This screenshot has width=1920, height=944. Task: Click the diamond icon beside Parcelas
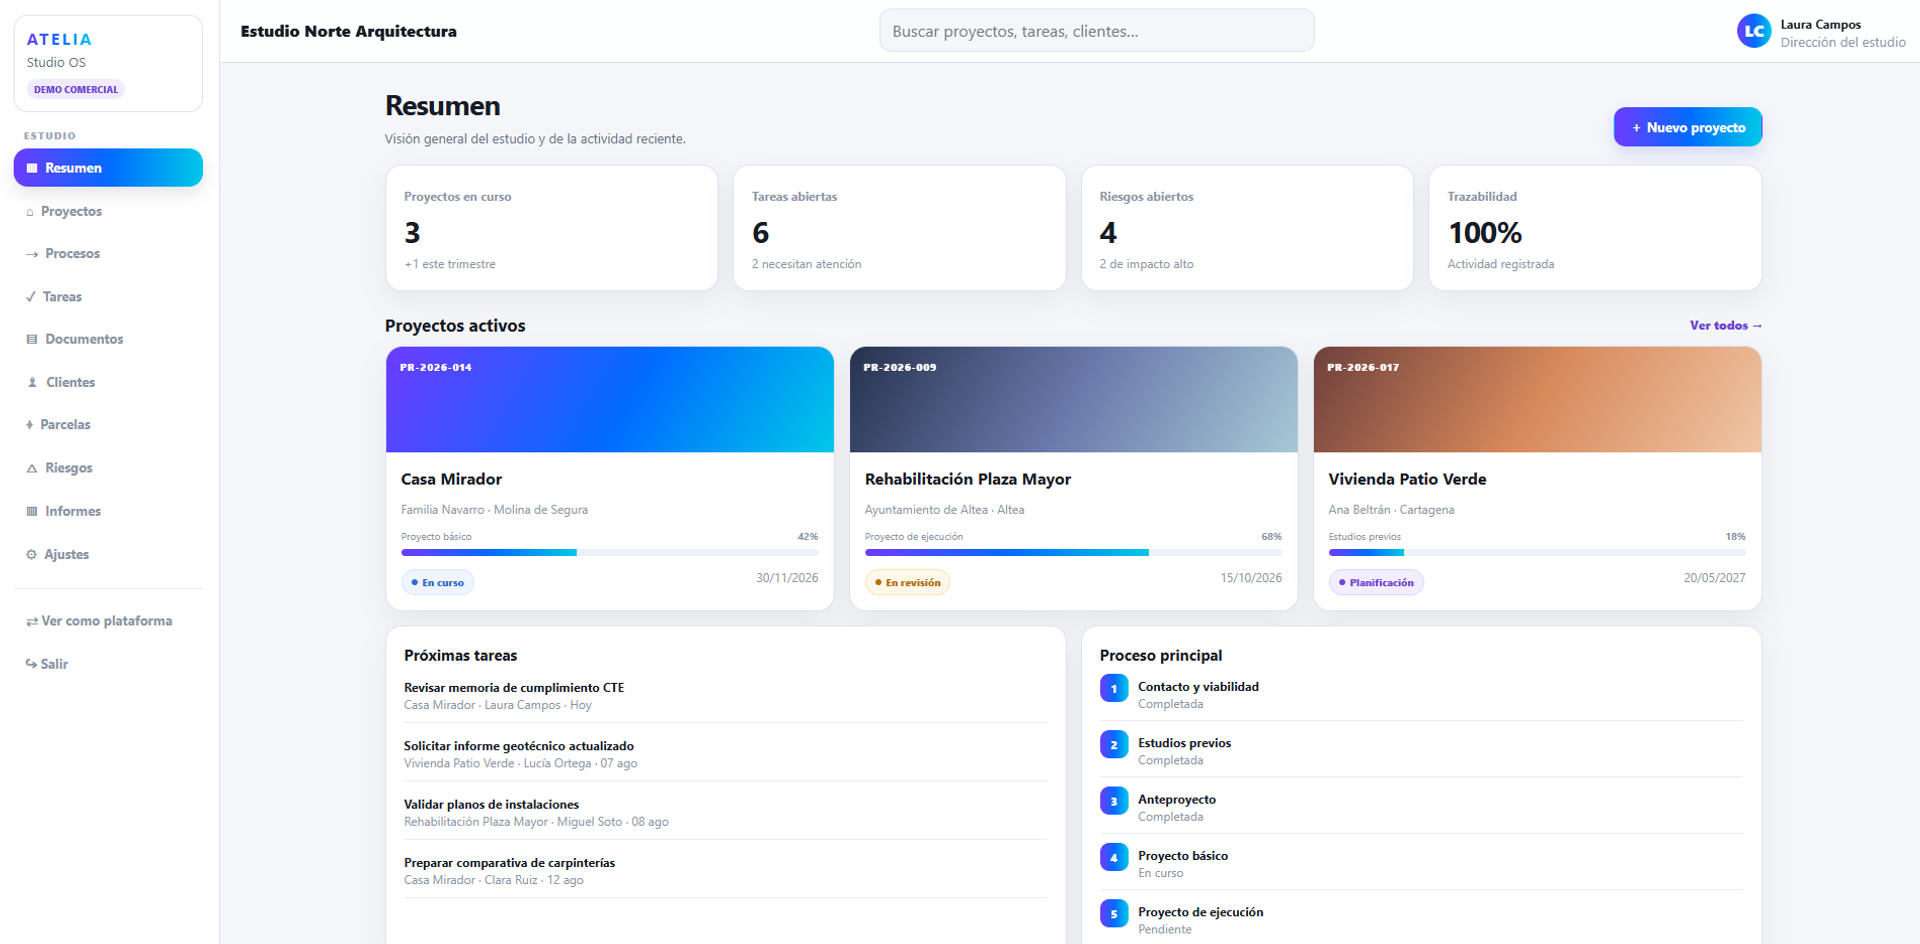pyautogui.click(x=30, y=425)
